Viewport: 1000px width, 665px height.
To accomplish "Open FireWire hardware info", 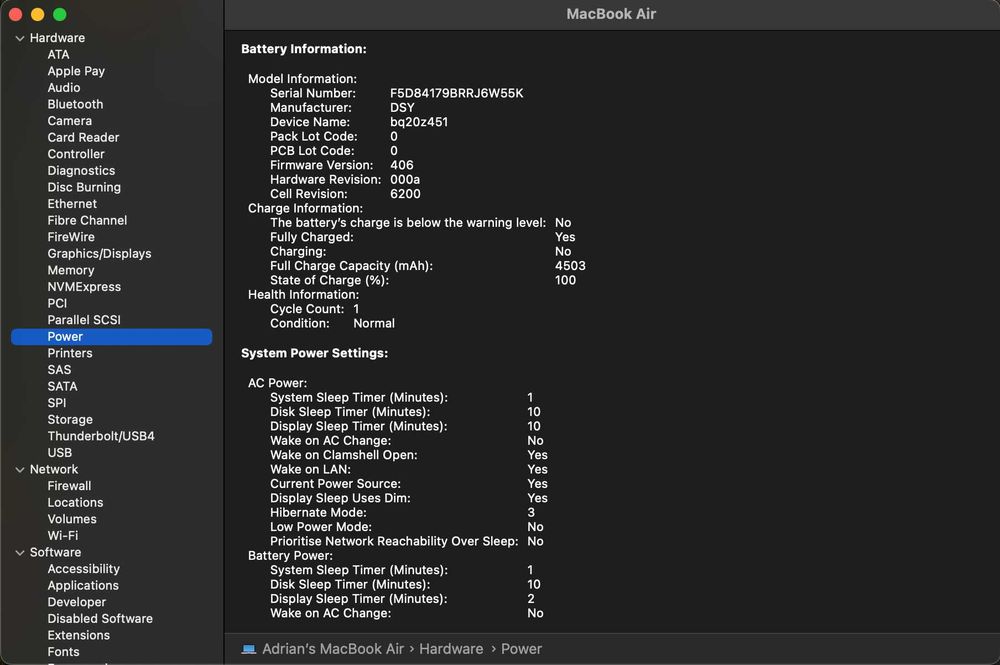I will [x=71, y=237].
